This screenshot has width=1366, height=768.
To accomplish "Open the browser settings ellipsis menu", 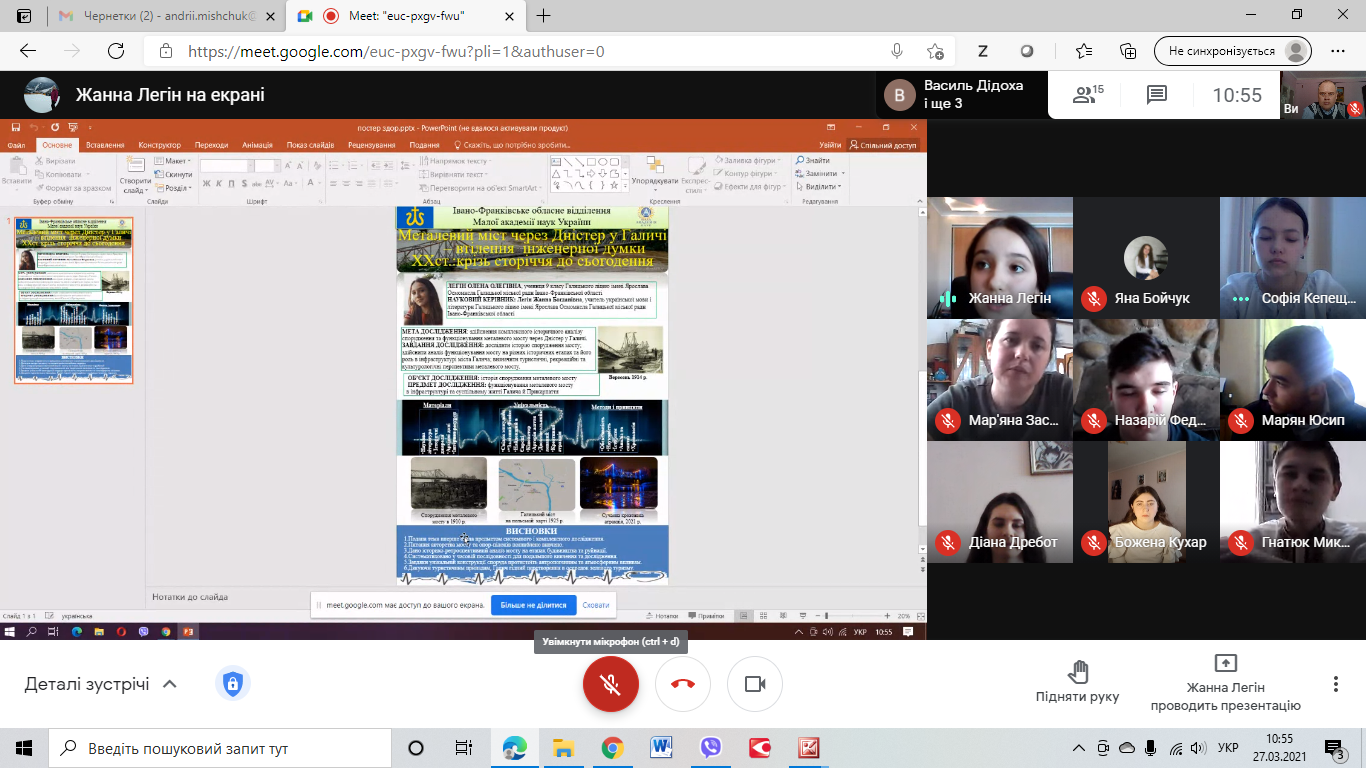I will pyautogui.click(x=1338, y=51).
